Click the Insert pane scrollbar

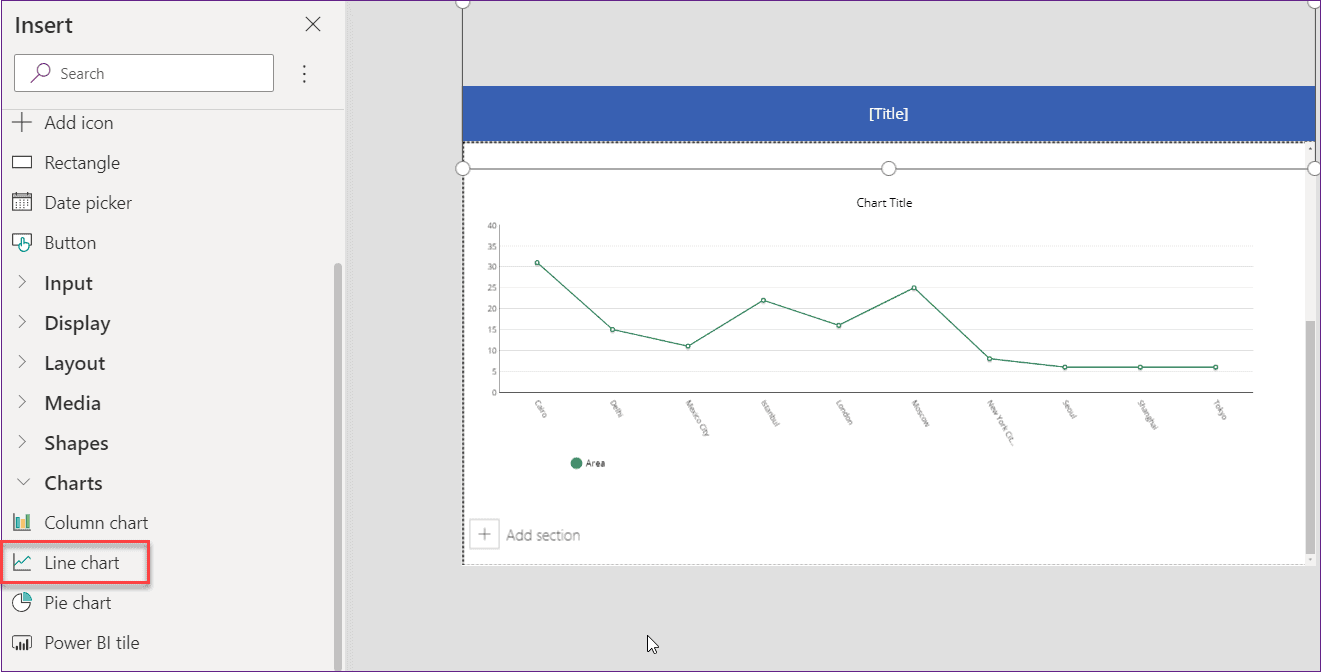click(338, 465)
